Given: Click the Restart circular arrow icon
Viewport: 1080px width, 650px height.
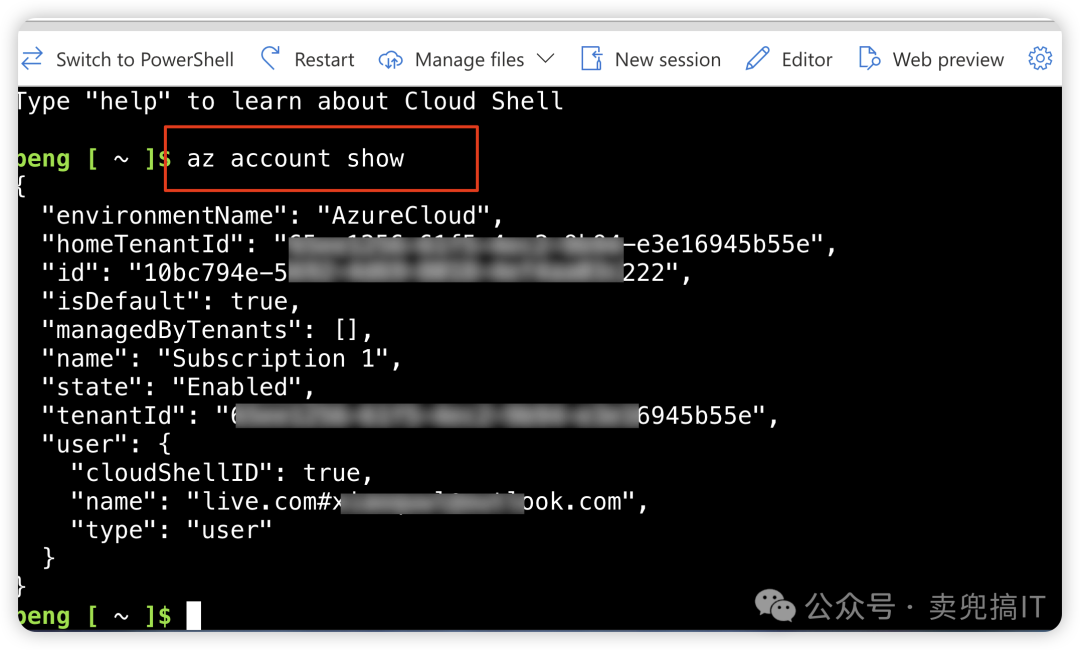Looking at the screenshot, I should [x=270, y=59].
